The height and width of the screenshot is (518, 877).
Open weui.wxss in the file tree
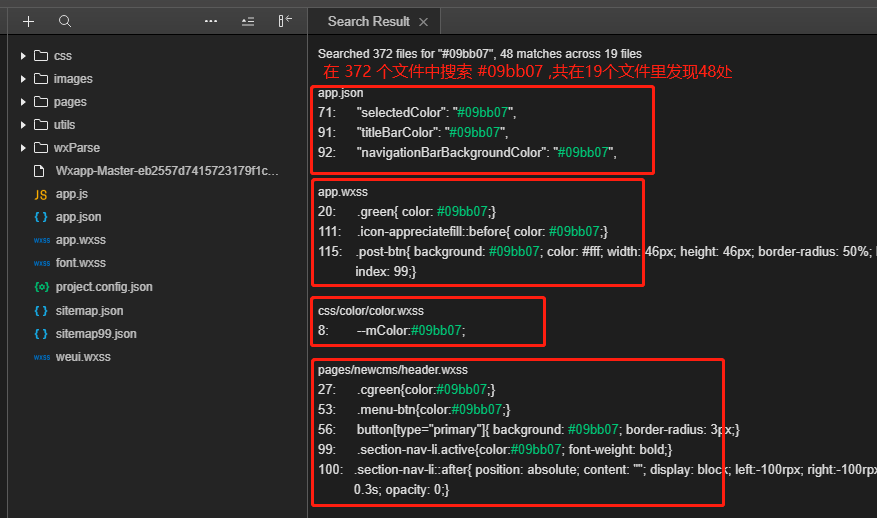point(82,357)
